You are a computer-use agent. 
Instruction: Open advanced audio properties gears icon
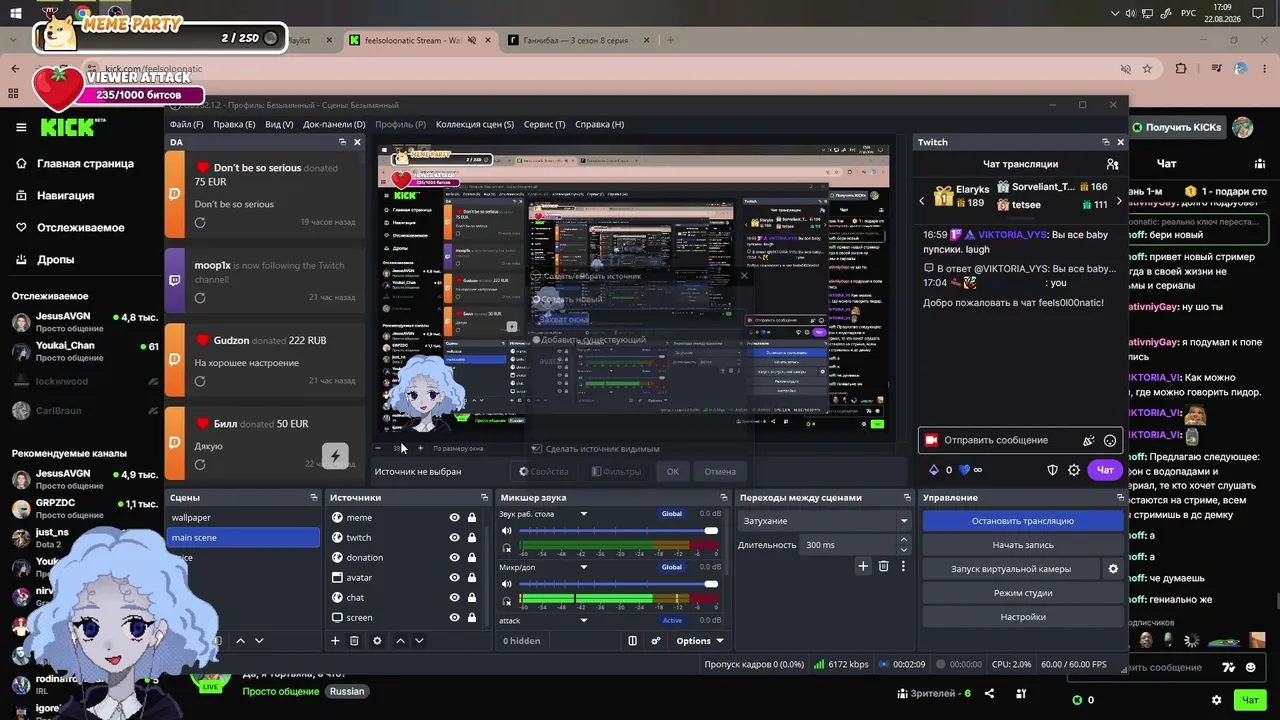point(656,641)
